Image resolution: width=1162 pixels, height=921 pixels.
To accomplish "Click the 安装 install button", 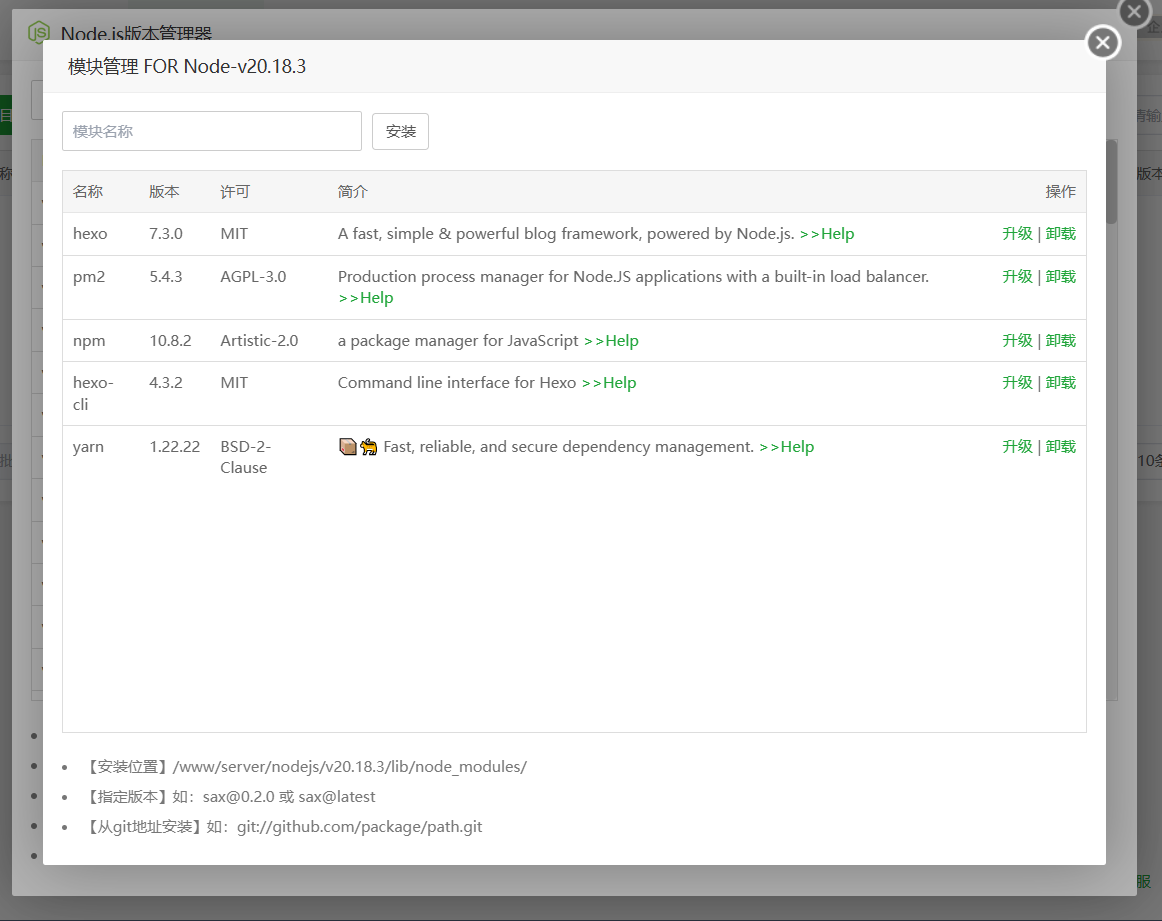I will click(400, 131).
